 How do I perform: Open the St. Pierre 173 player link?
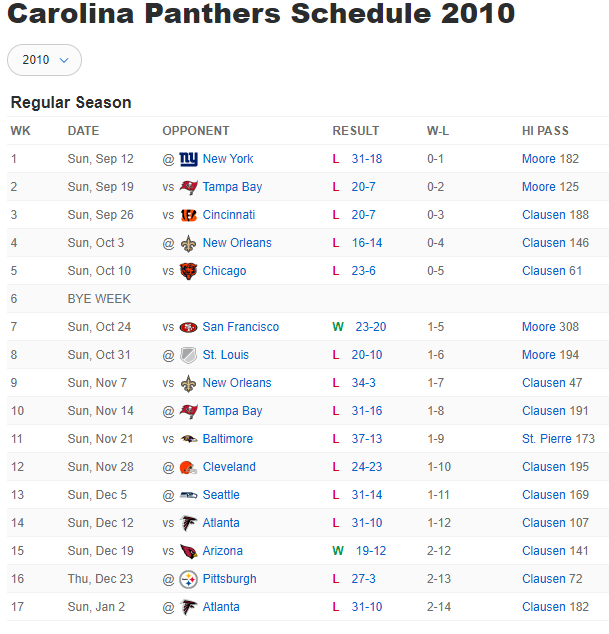tap(558, 439)
